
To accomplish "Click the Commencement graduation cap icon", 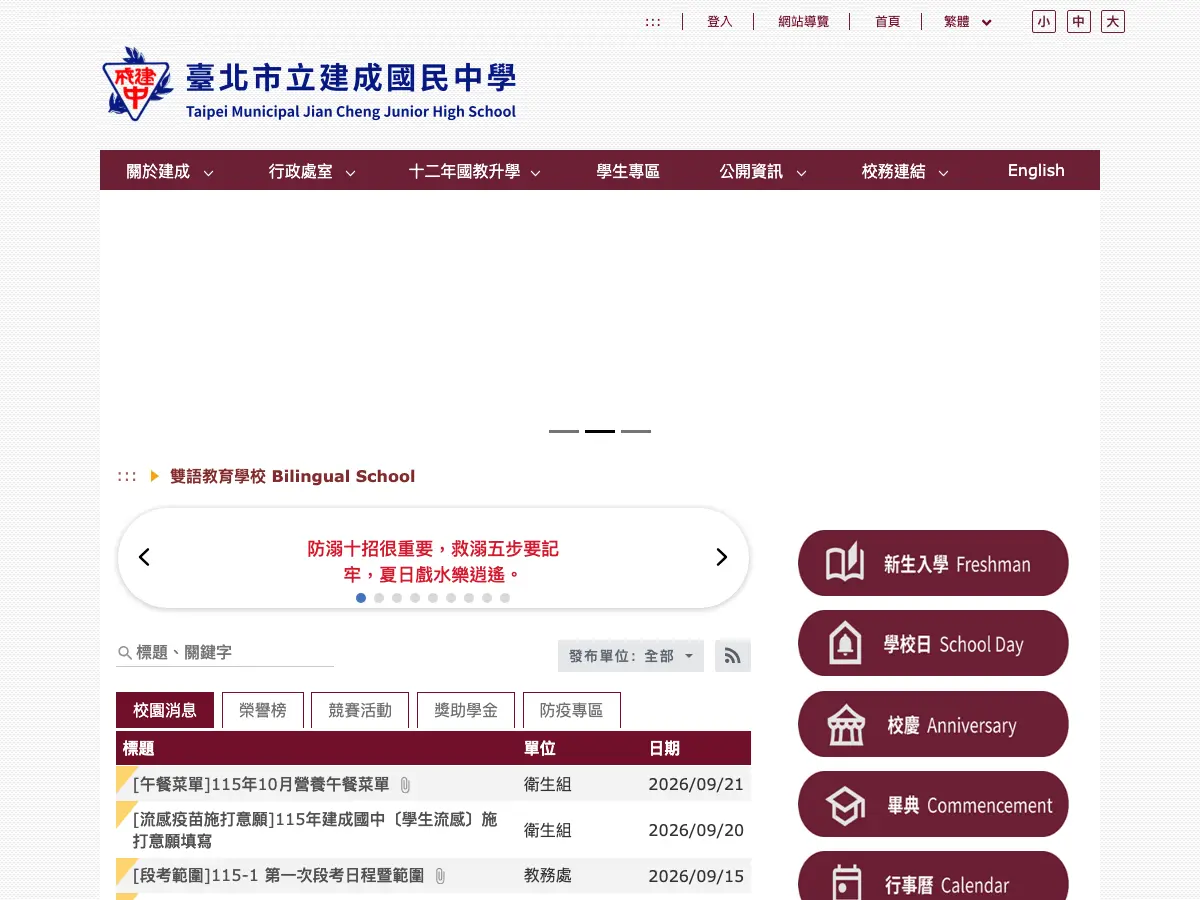I will click(845, 805).
